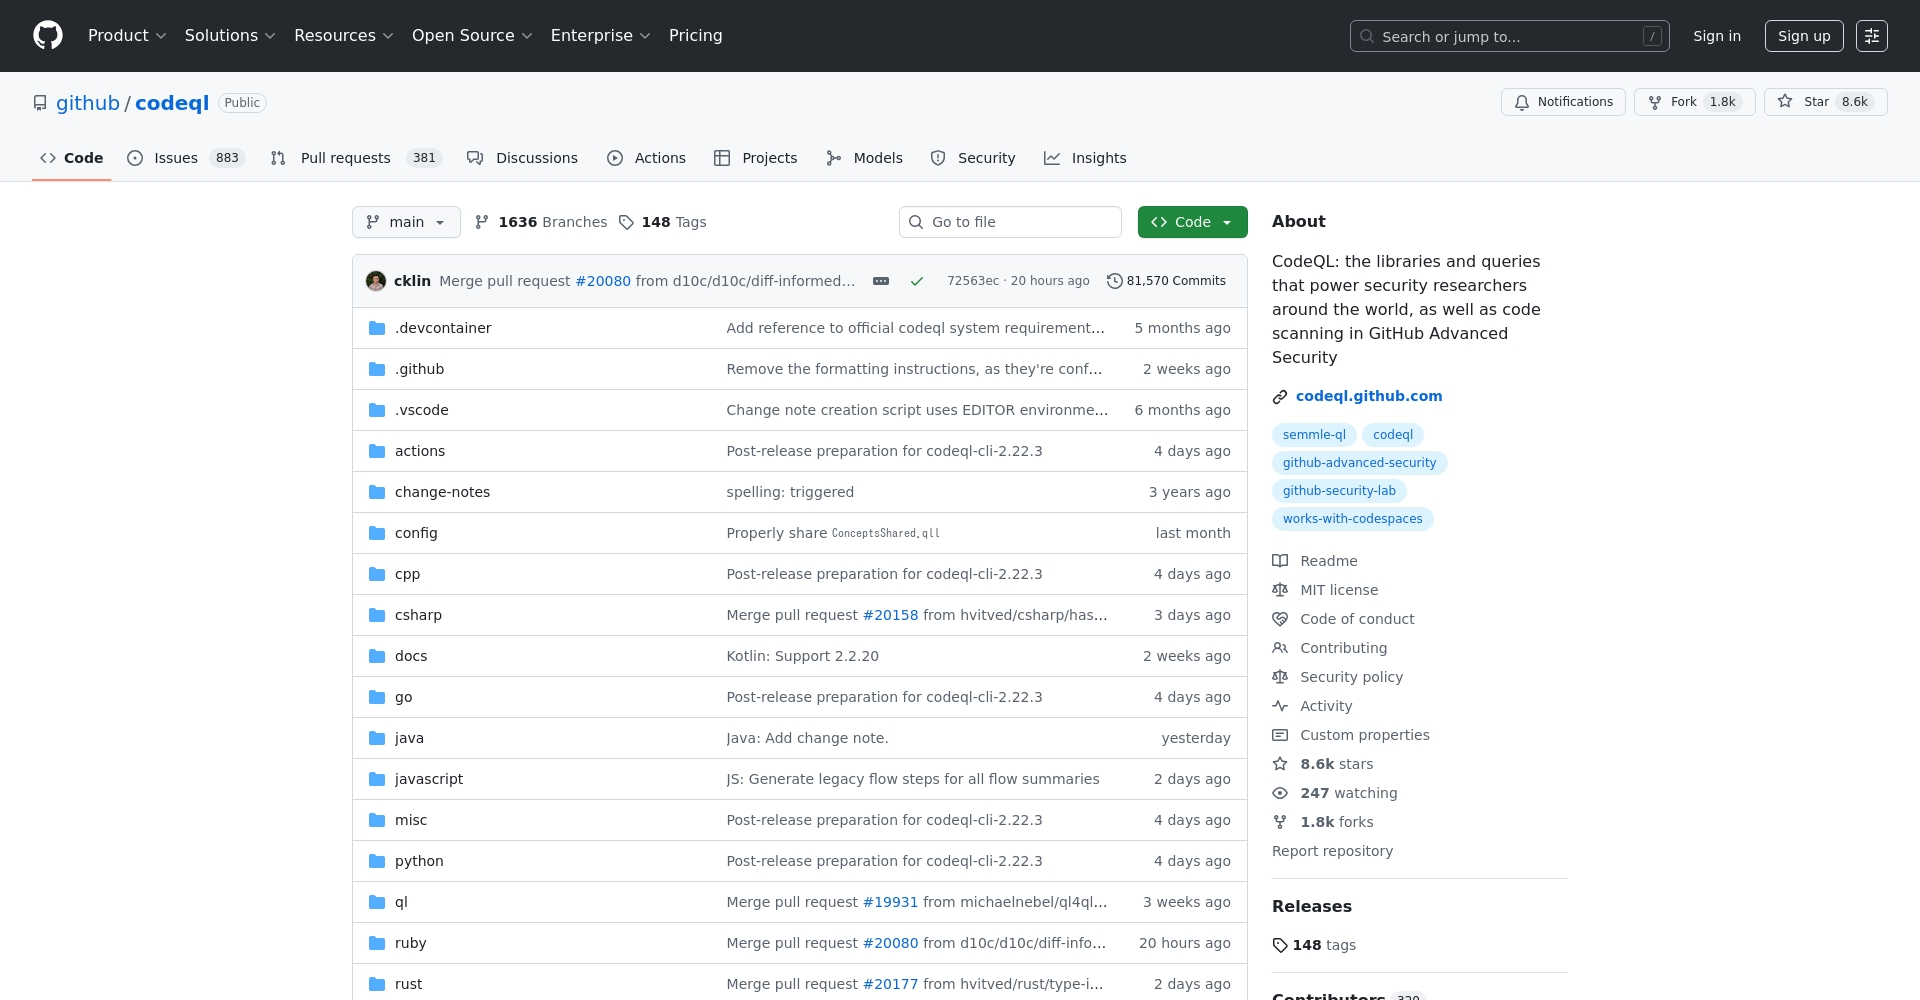Image resolution: width=1920 pixels, height=1000 pixels.
Task: Open the Enterprise dropdown menu
Action: [601, 35]
